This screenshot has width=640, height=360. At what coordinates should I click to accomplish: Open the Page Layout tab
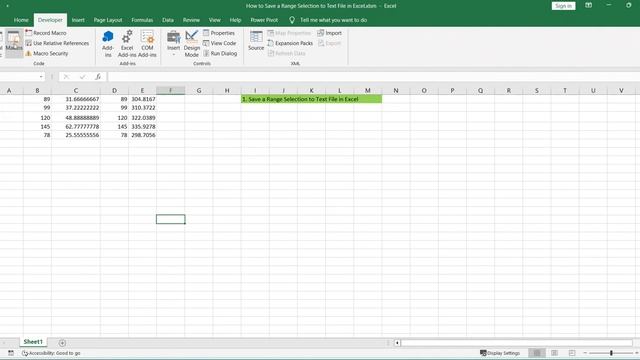click(108, 20)
